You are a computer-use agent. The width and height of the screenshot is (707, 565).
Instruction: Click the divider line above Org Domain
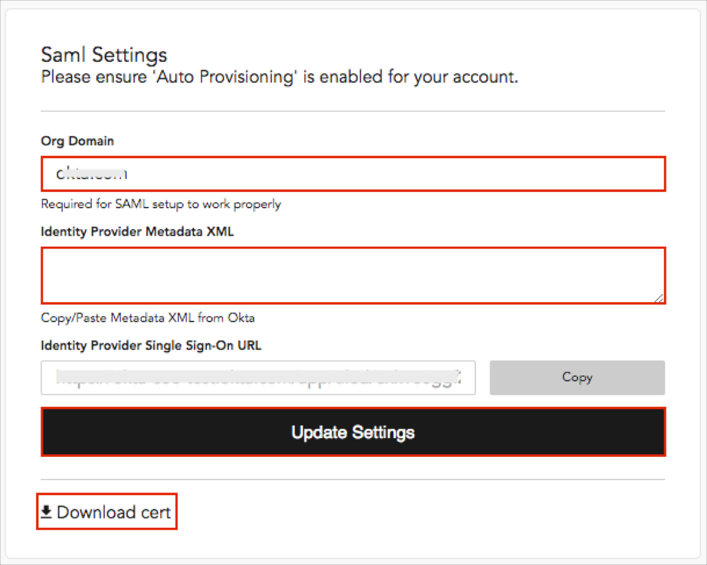pos(352,110)
